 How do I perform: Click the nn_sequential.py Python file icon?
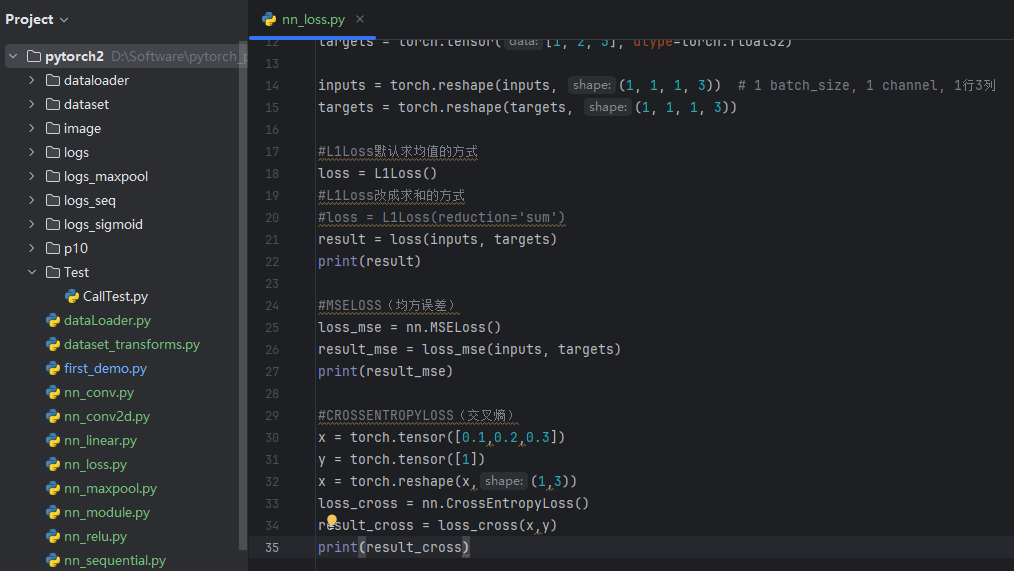[x=53, y=560]
